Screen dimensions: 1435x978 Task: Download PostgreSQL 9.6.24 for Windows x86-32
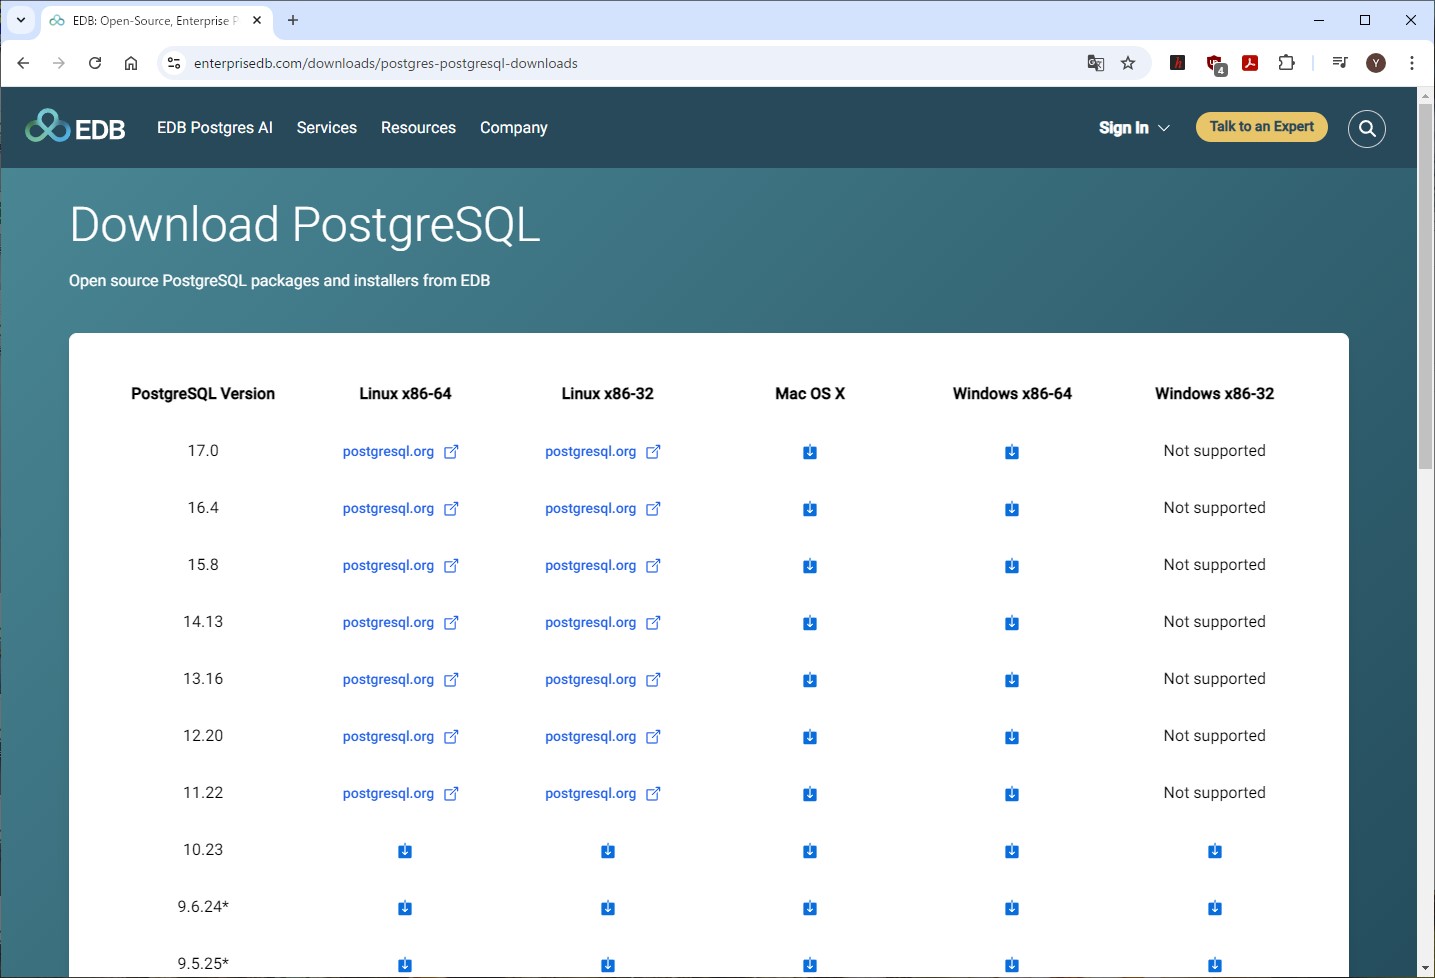(1214, 908)
